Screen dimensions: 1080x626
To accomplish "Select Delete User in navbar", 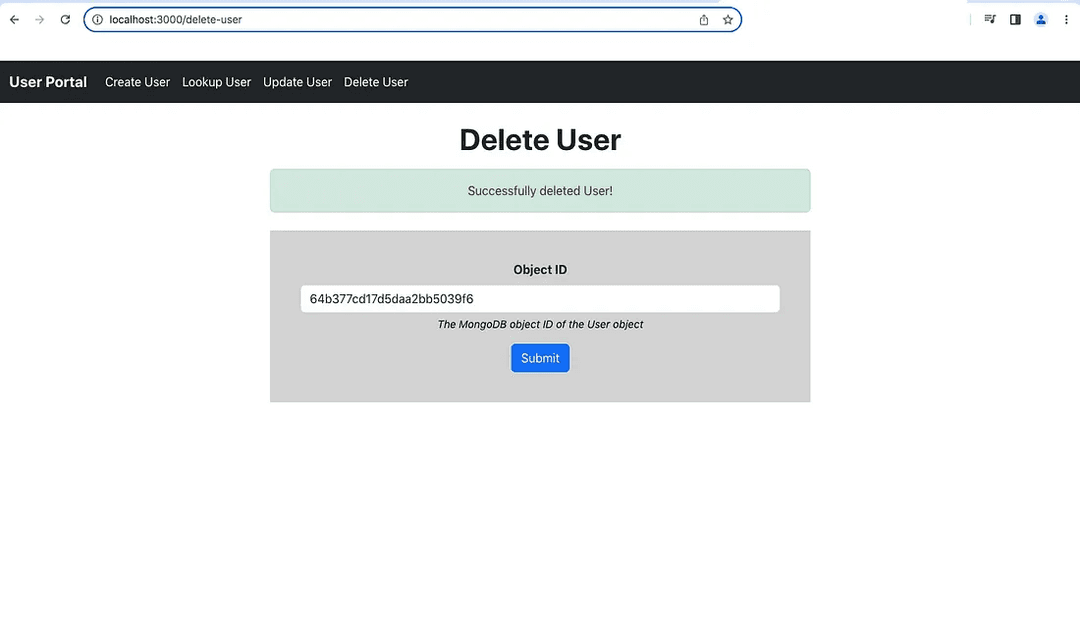I will pyautogui.click(x=376, y=82).
